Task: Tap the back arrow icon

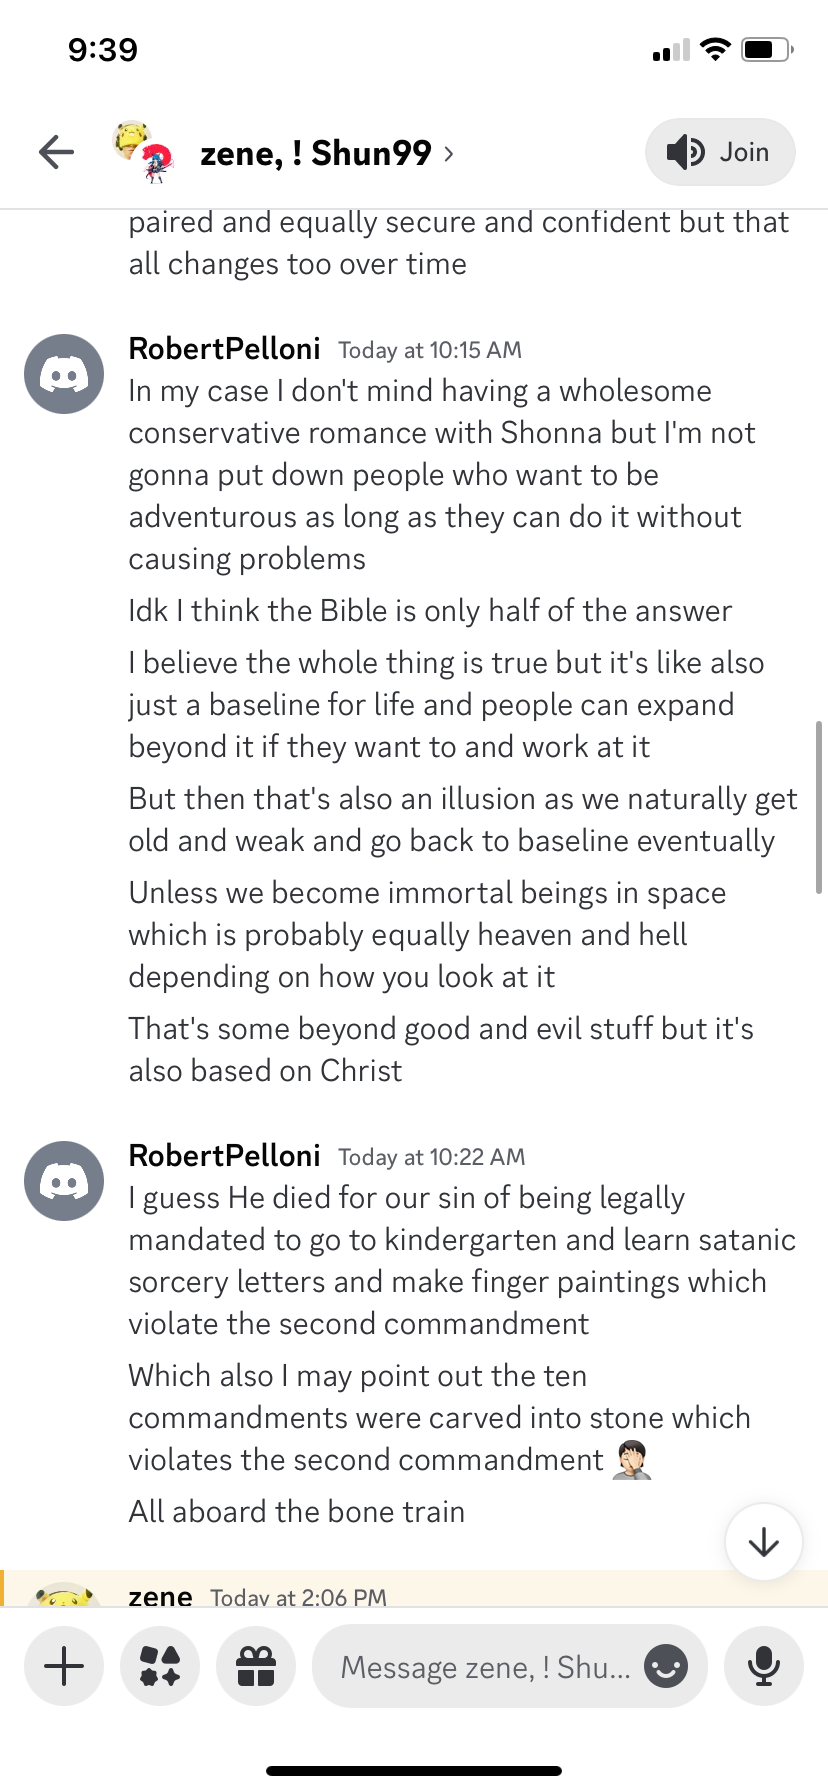Action: (57, 152)
